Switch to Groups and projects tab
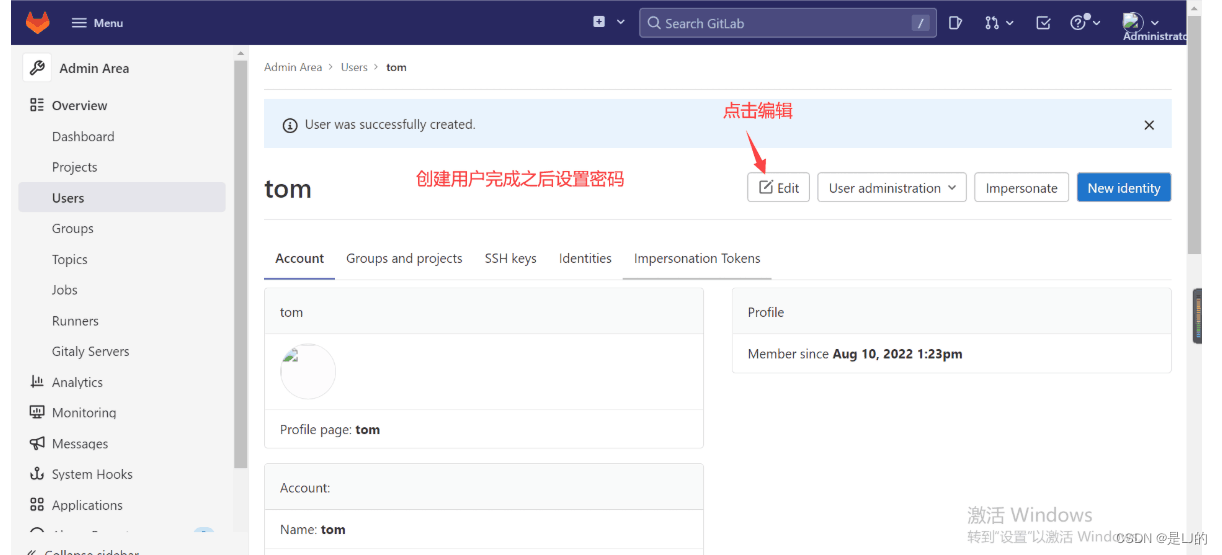The width and height of the screenshot is (1222, 555). click(x=404, y=258)
